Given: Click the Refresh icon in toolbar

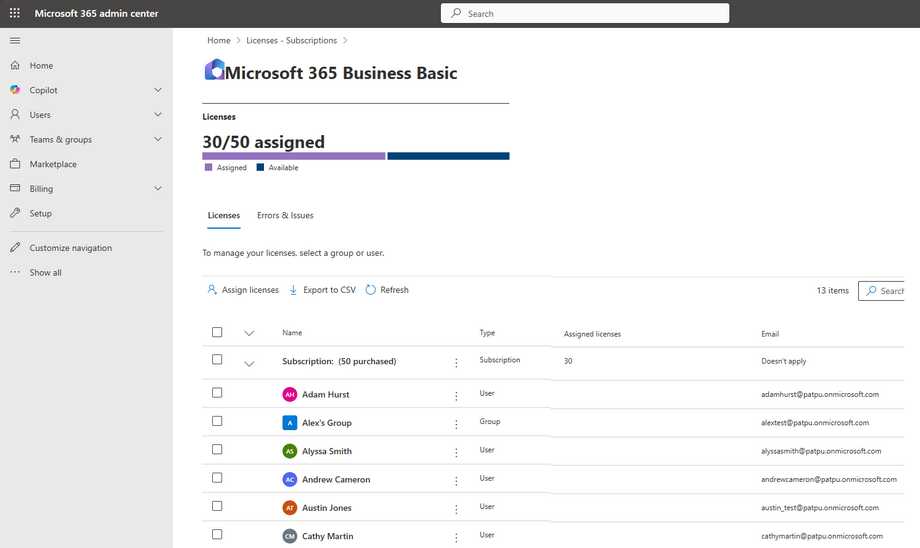Looking at the screenshot, I should tap(371, 290).
